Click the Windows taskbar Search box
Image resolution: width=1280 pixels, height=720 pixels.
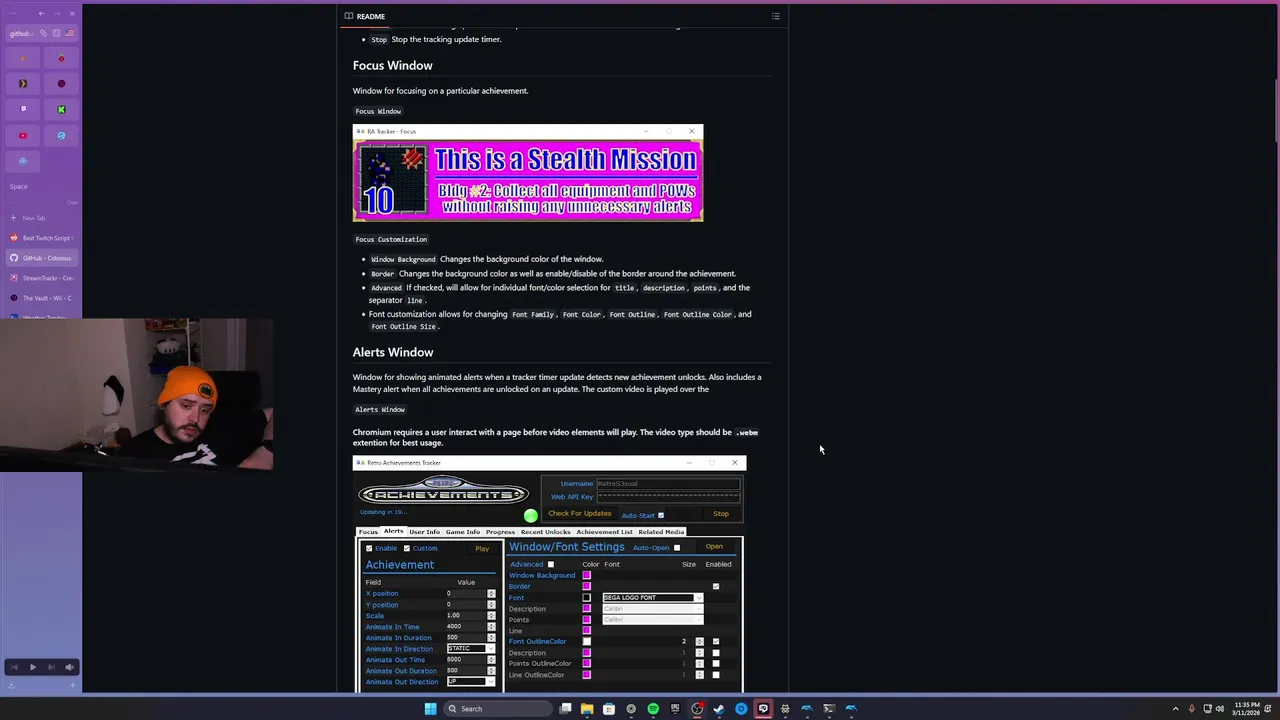tap(499, 708)
